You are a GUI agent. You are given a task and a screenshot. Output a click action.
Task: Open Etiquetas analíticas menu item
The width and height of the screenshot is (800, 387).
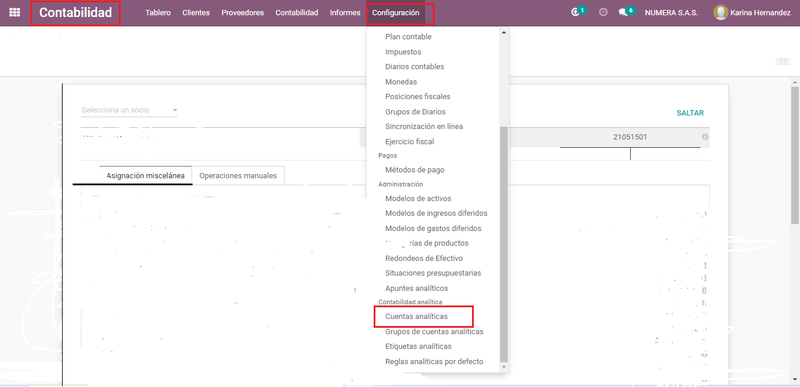pyautogui.click(x=418, y=346)
